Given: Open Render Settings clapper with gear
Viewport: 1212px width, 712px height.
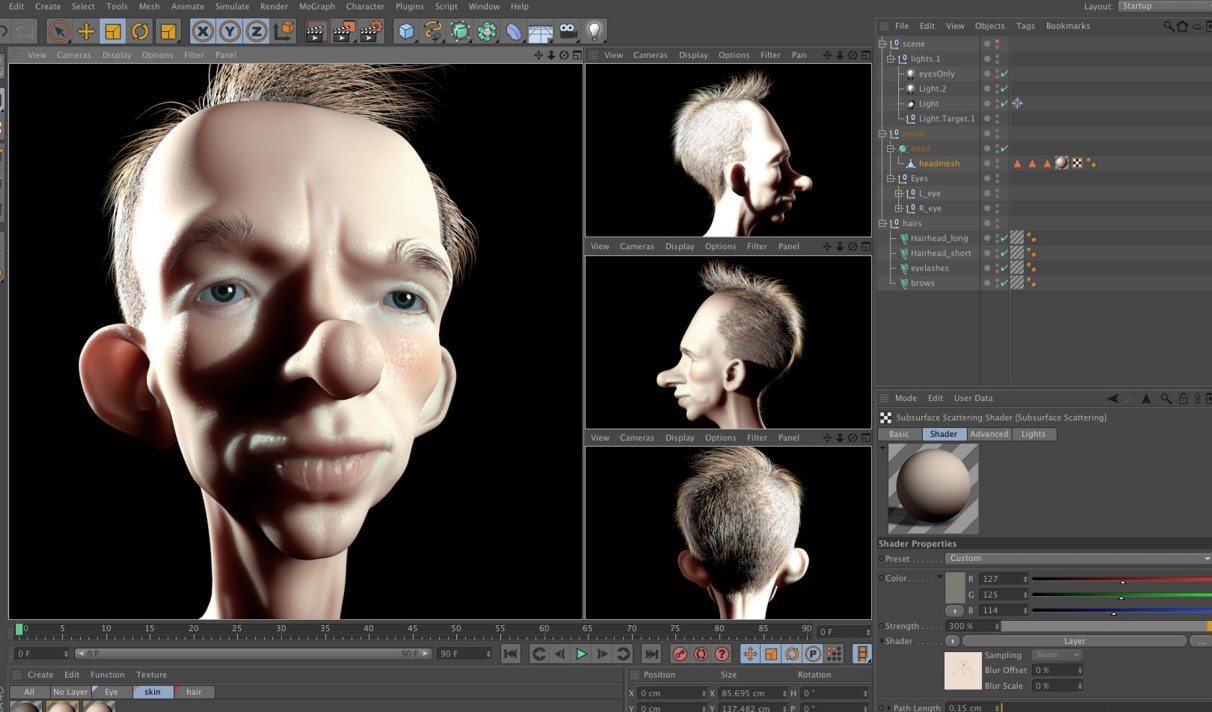Looking at the screenshot, I should click(371, 32).
